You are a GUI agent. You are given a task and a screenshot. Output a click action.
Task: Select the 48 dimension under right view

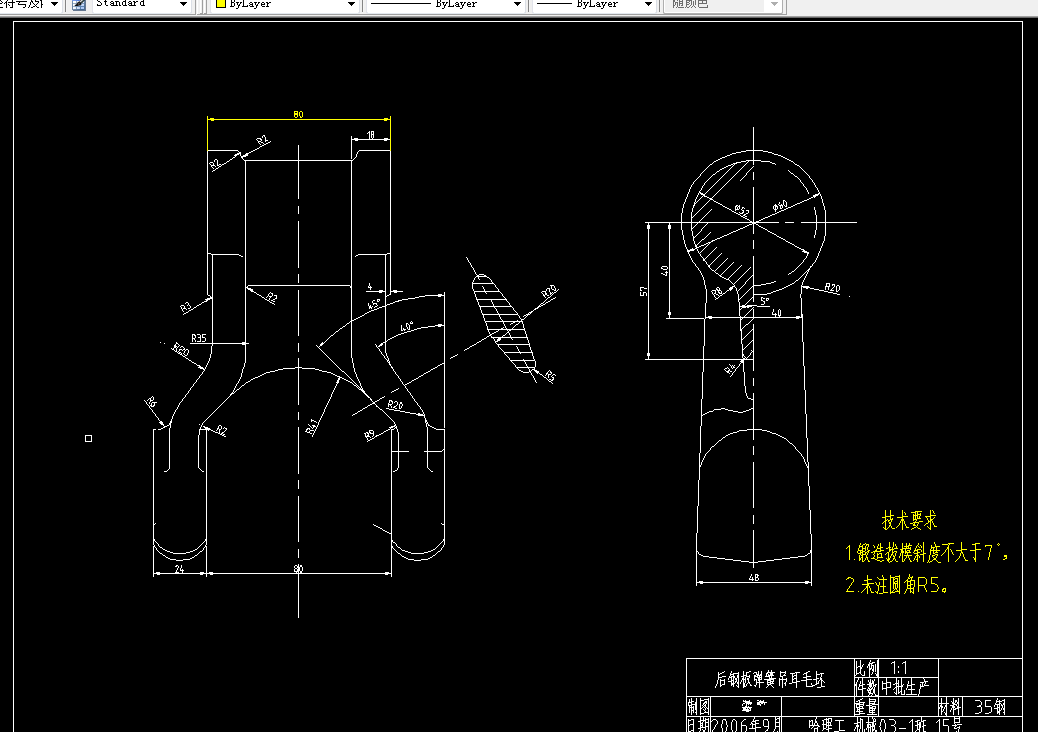[753, 578]
